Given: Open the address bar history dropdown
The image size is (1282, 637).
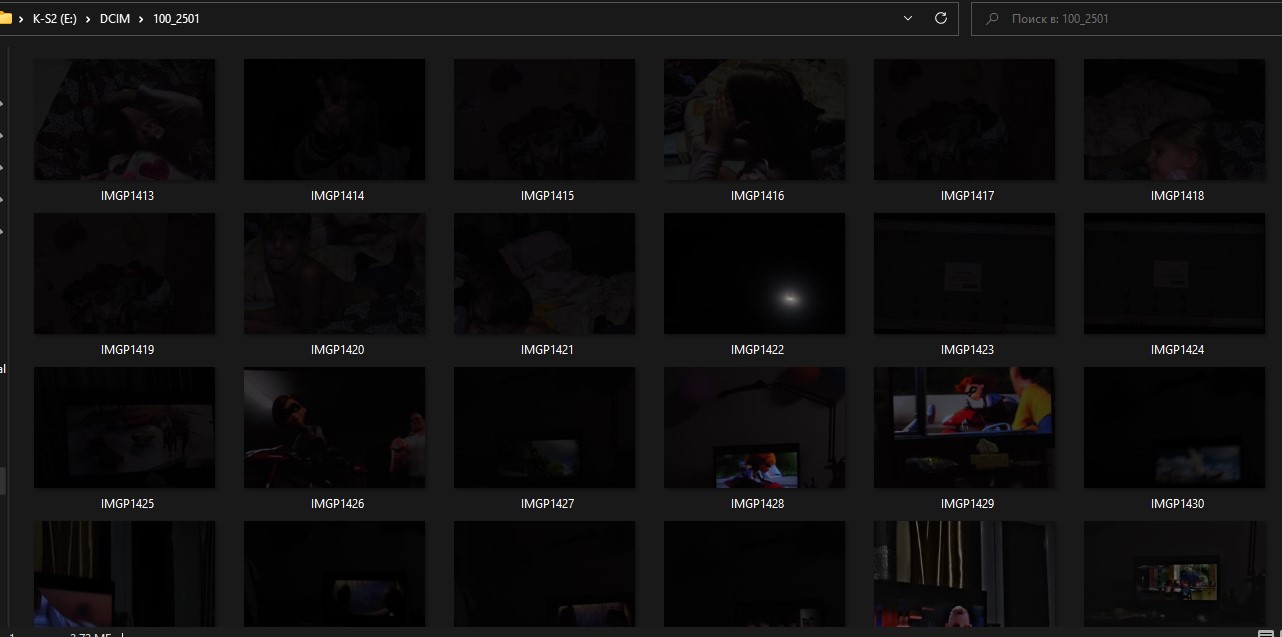Looking at the screenshot, I should [908, 18].
